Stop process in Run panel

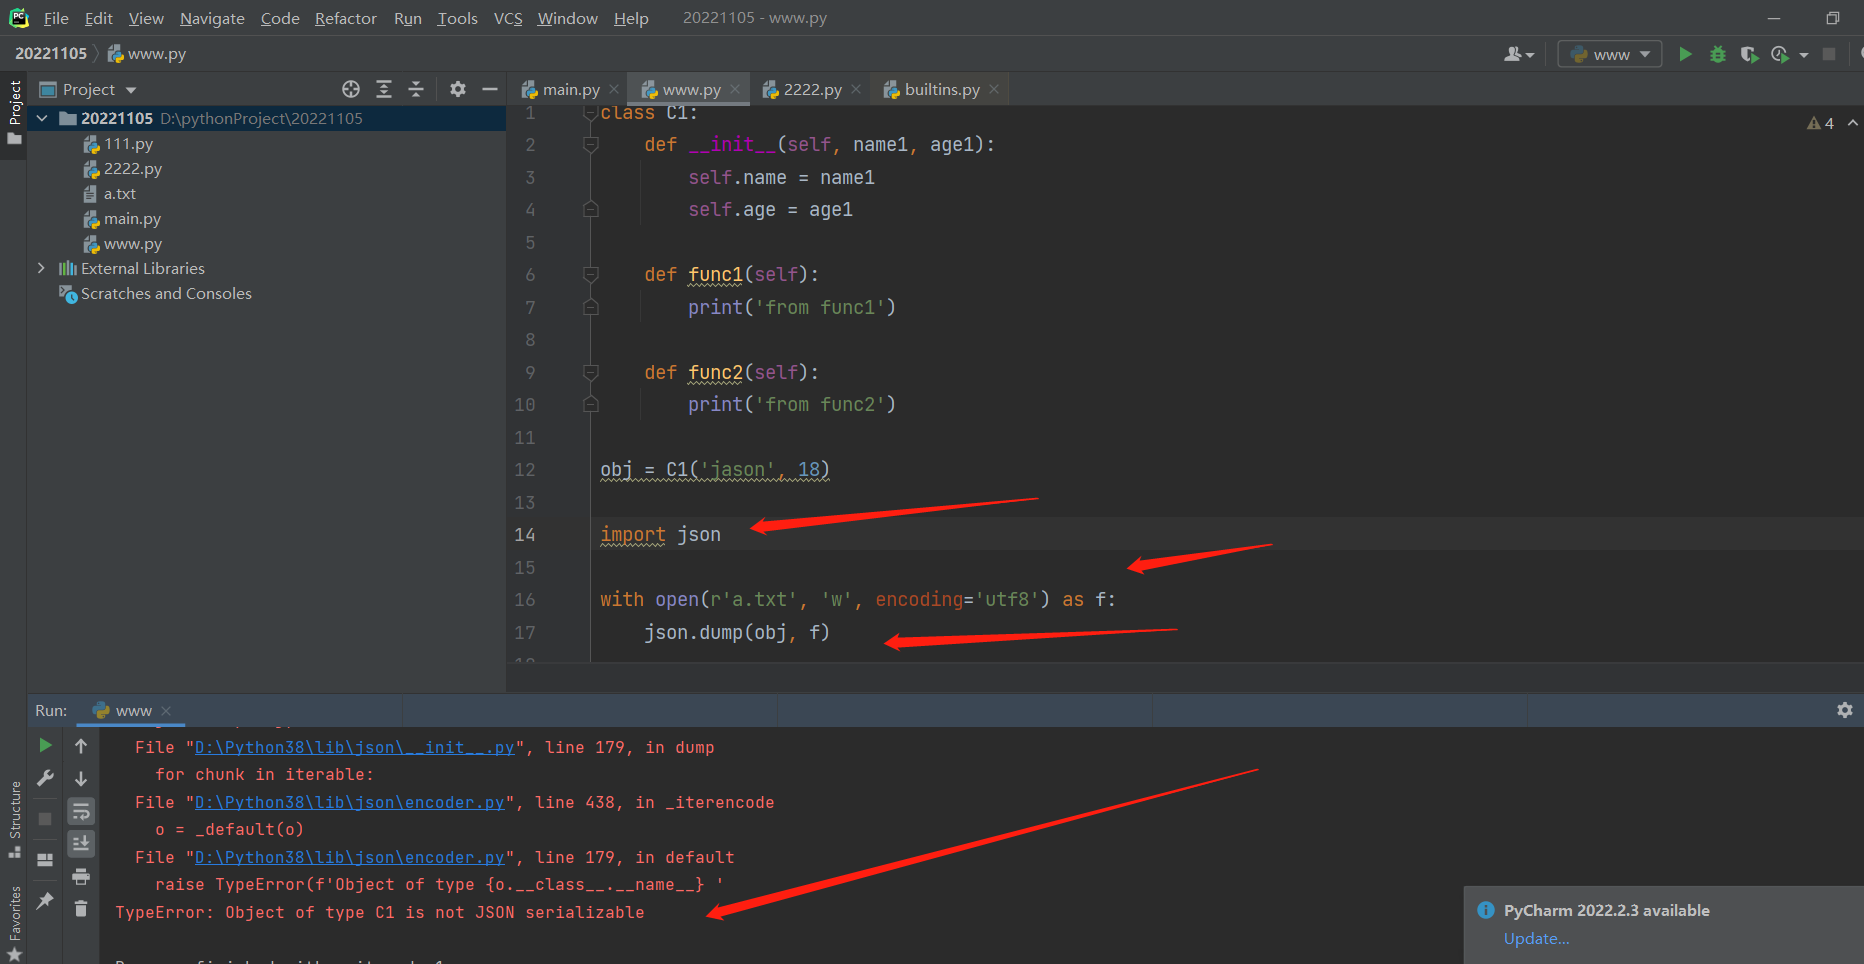point(45,819)
